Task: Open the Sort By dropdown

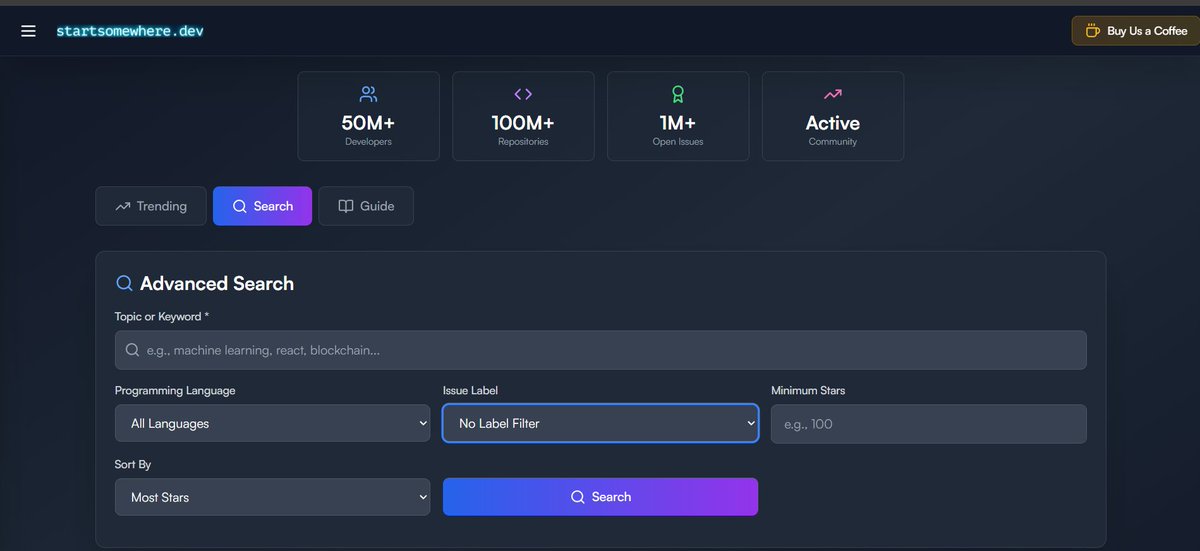Action: point(273,497)
